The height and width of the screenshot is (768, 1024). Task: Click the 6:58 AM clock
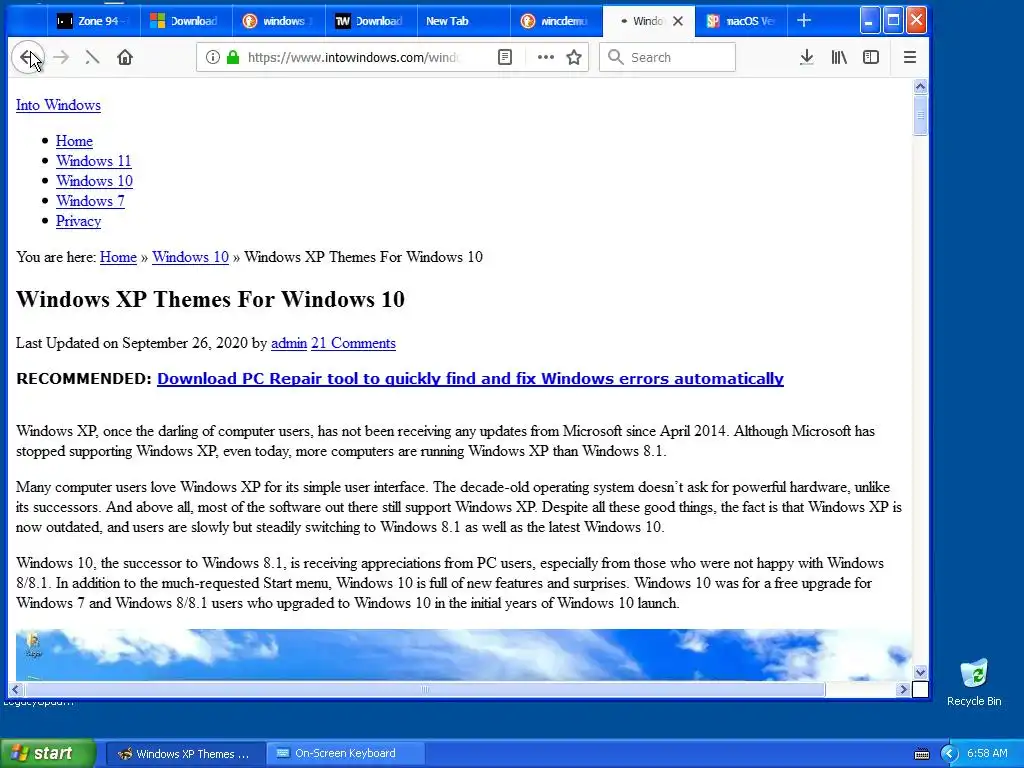click(x=987, y=754)
